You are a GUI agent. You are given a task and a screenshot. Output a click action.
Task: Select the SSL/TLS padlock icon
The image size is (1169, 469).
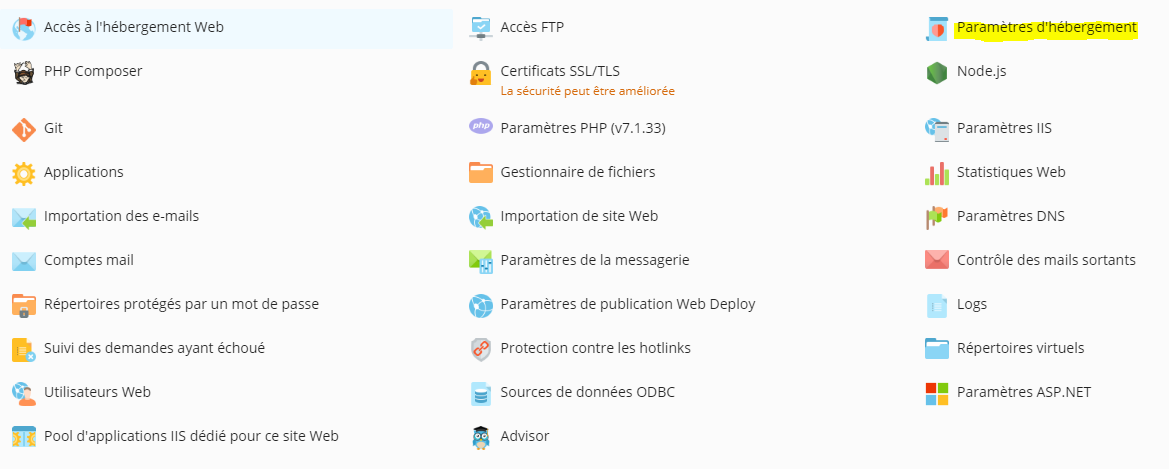click(480, 72)
